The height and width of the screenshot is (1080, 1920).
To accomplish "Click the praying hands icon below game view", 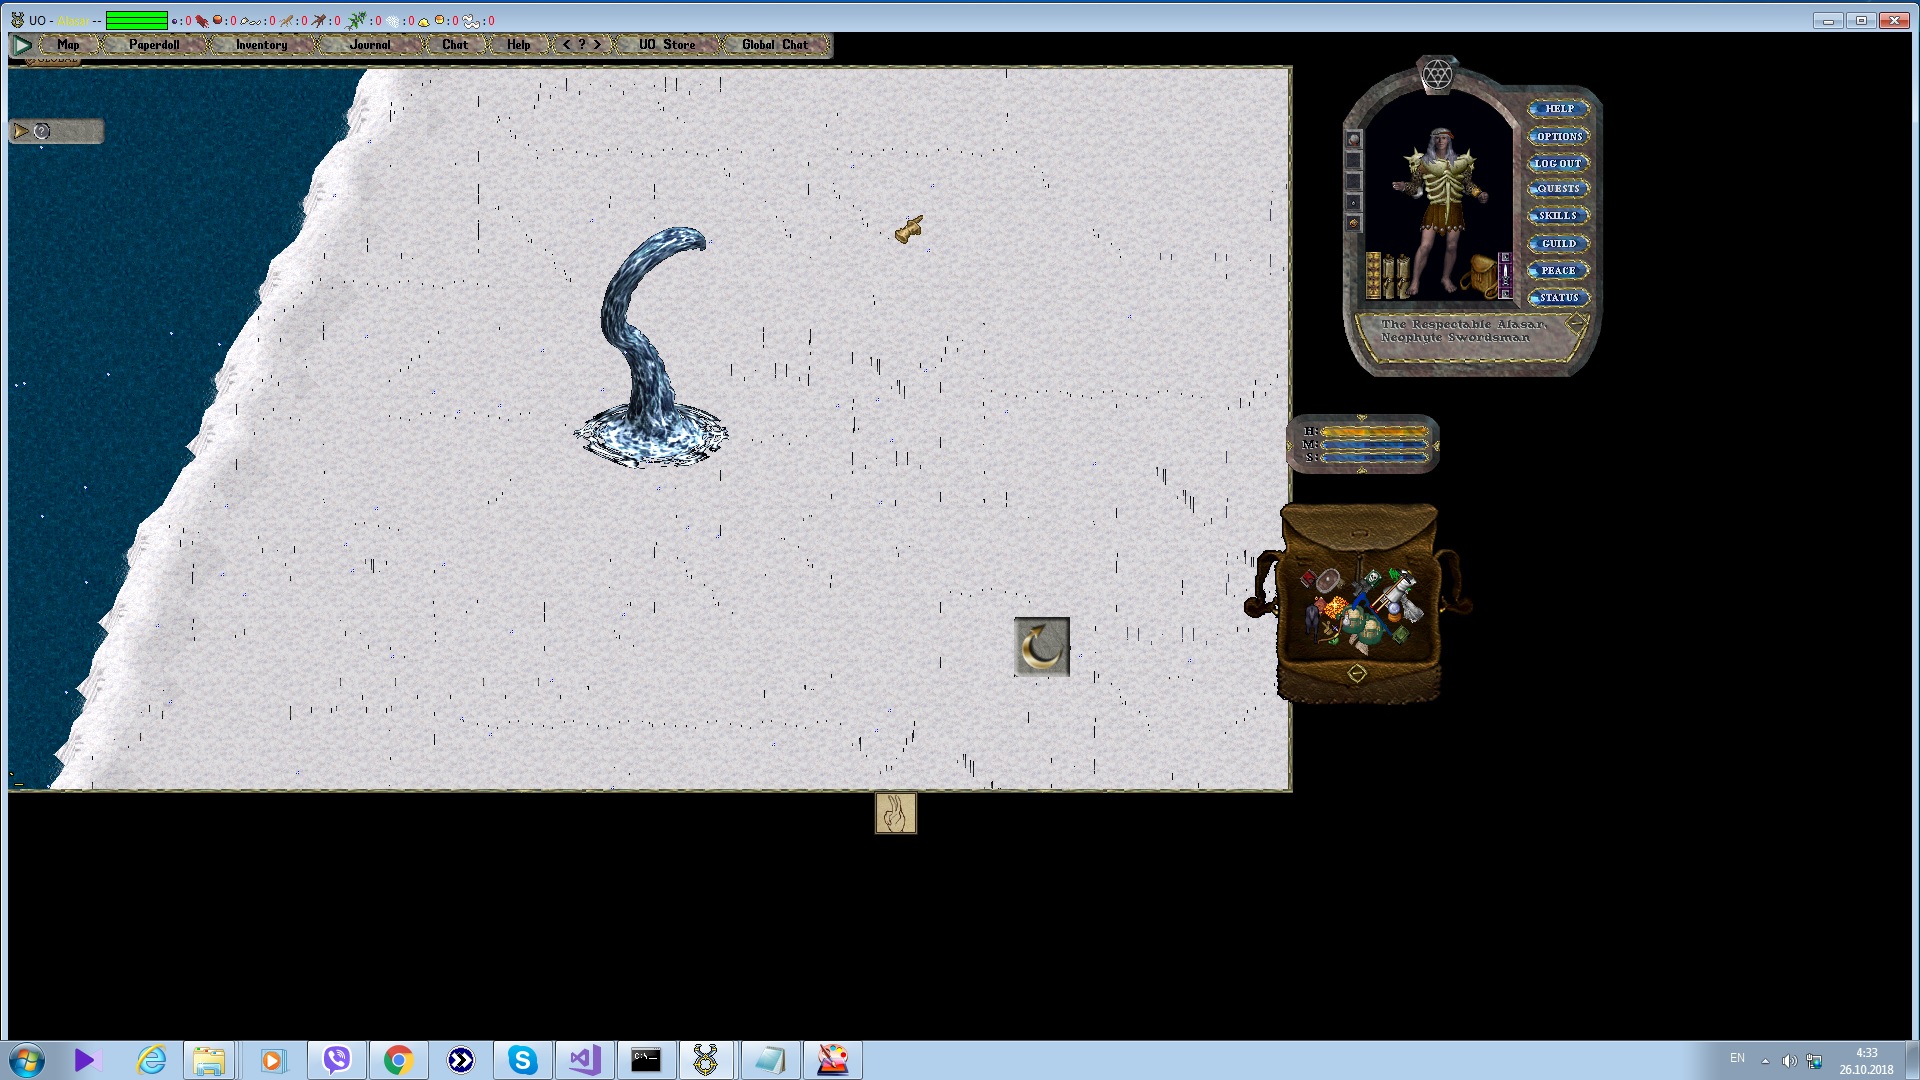I will [x=895, y=813].
